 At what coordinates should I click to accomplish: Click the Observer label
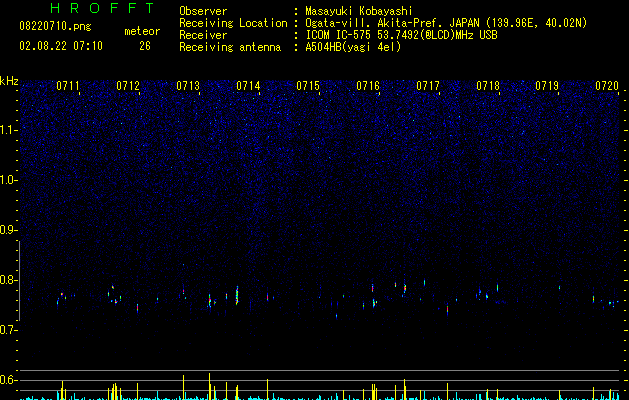pos(203,11)
